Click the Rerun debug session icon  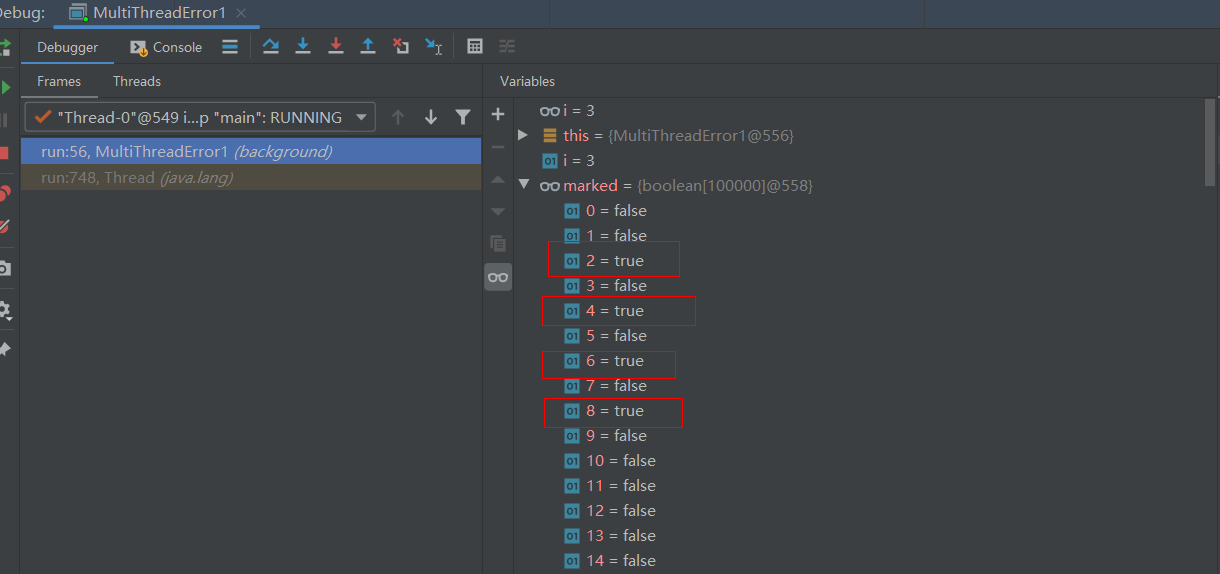4,47
